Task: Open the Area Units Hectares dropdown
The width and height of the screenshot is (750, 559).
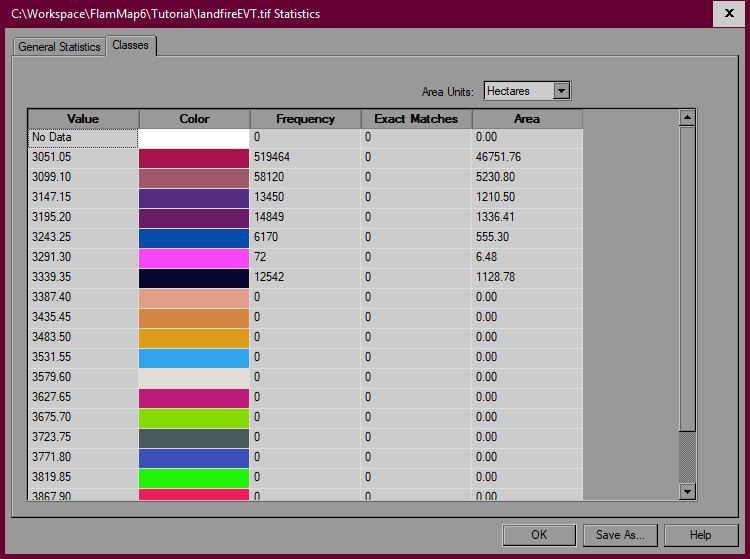Action: (562, 90)
